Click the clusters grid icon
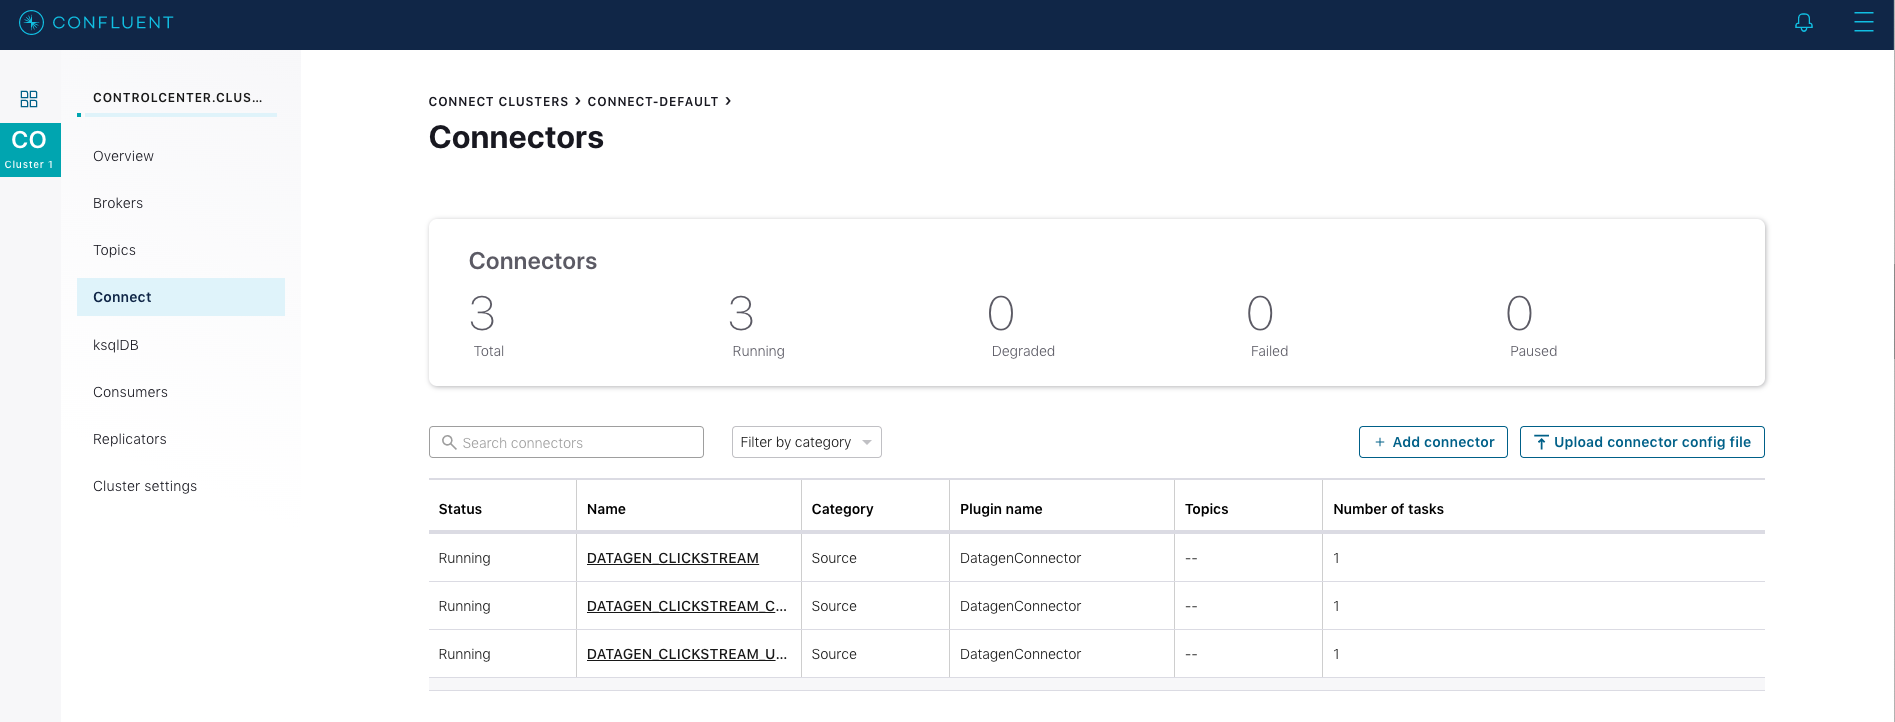The width and height of the screenshot is (1895, 722). (29, 99)
